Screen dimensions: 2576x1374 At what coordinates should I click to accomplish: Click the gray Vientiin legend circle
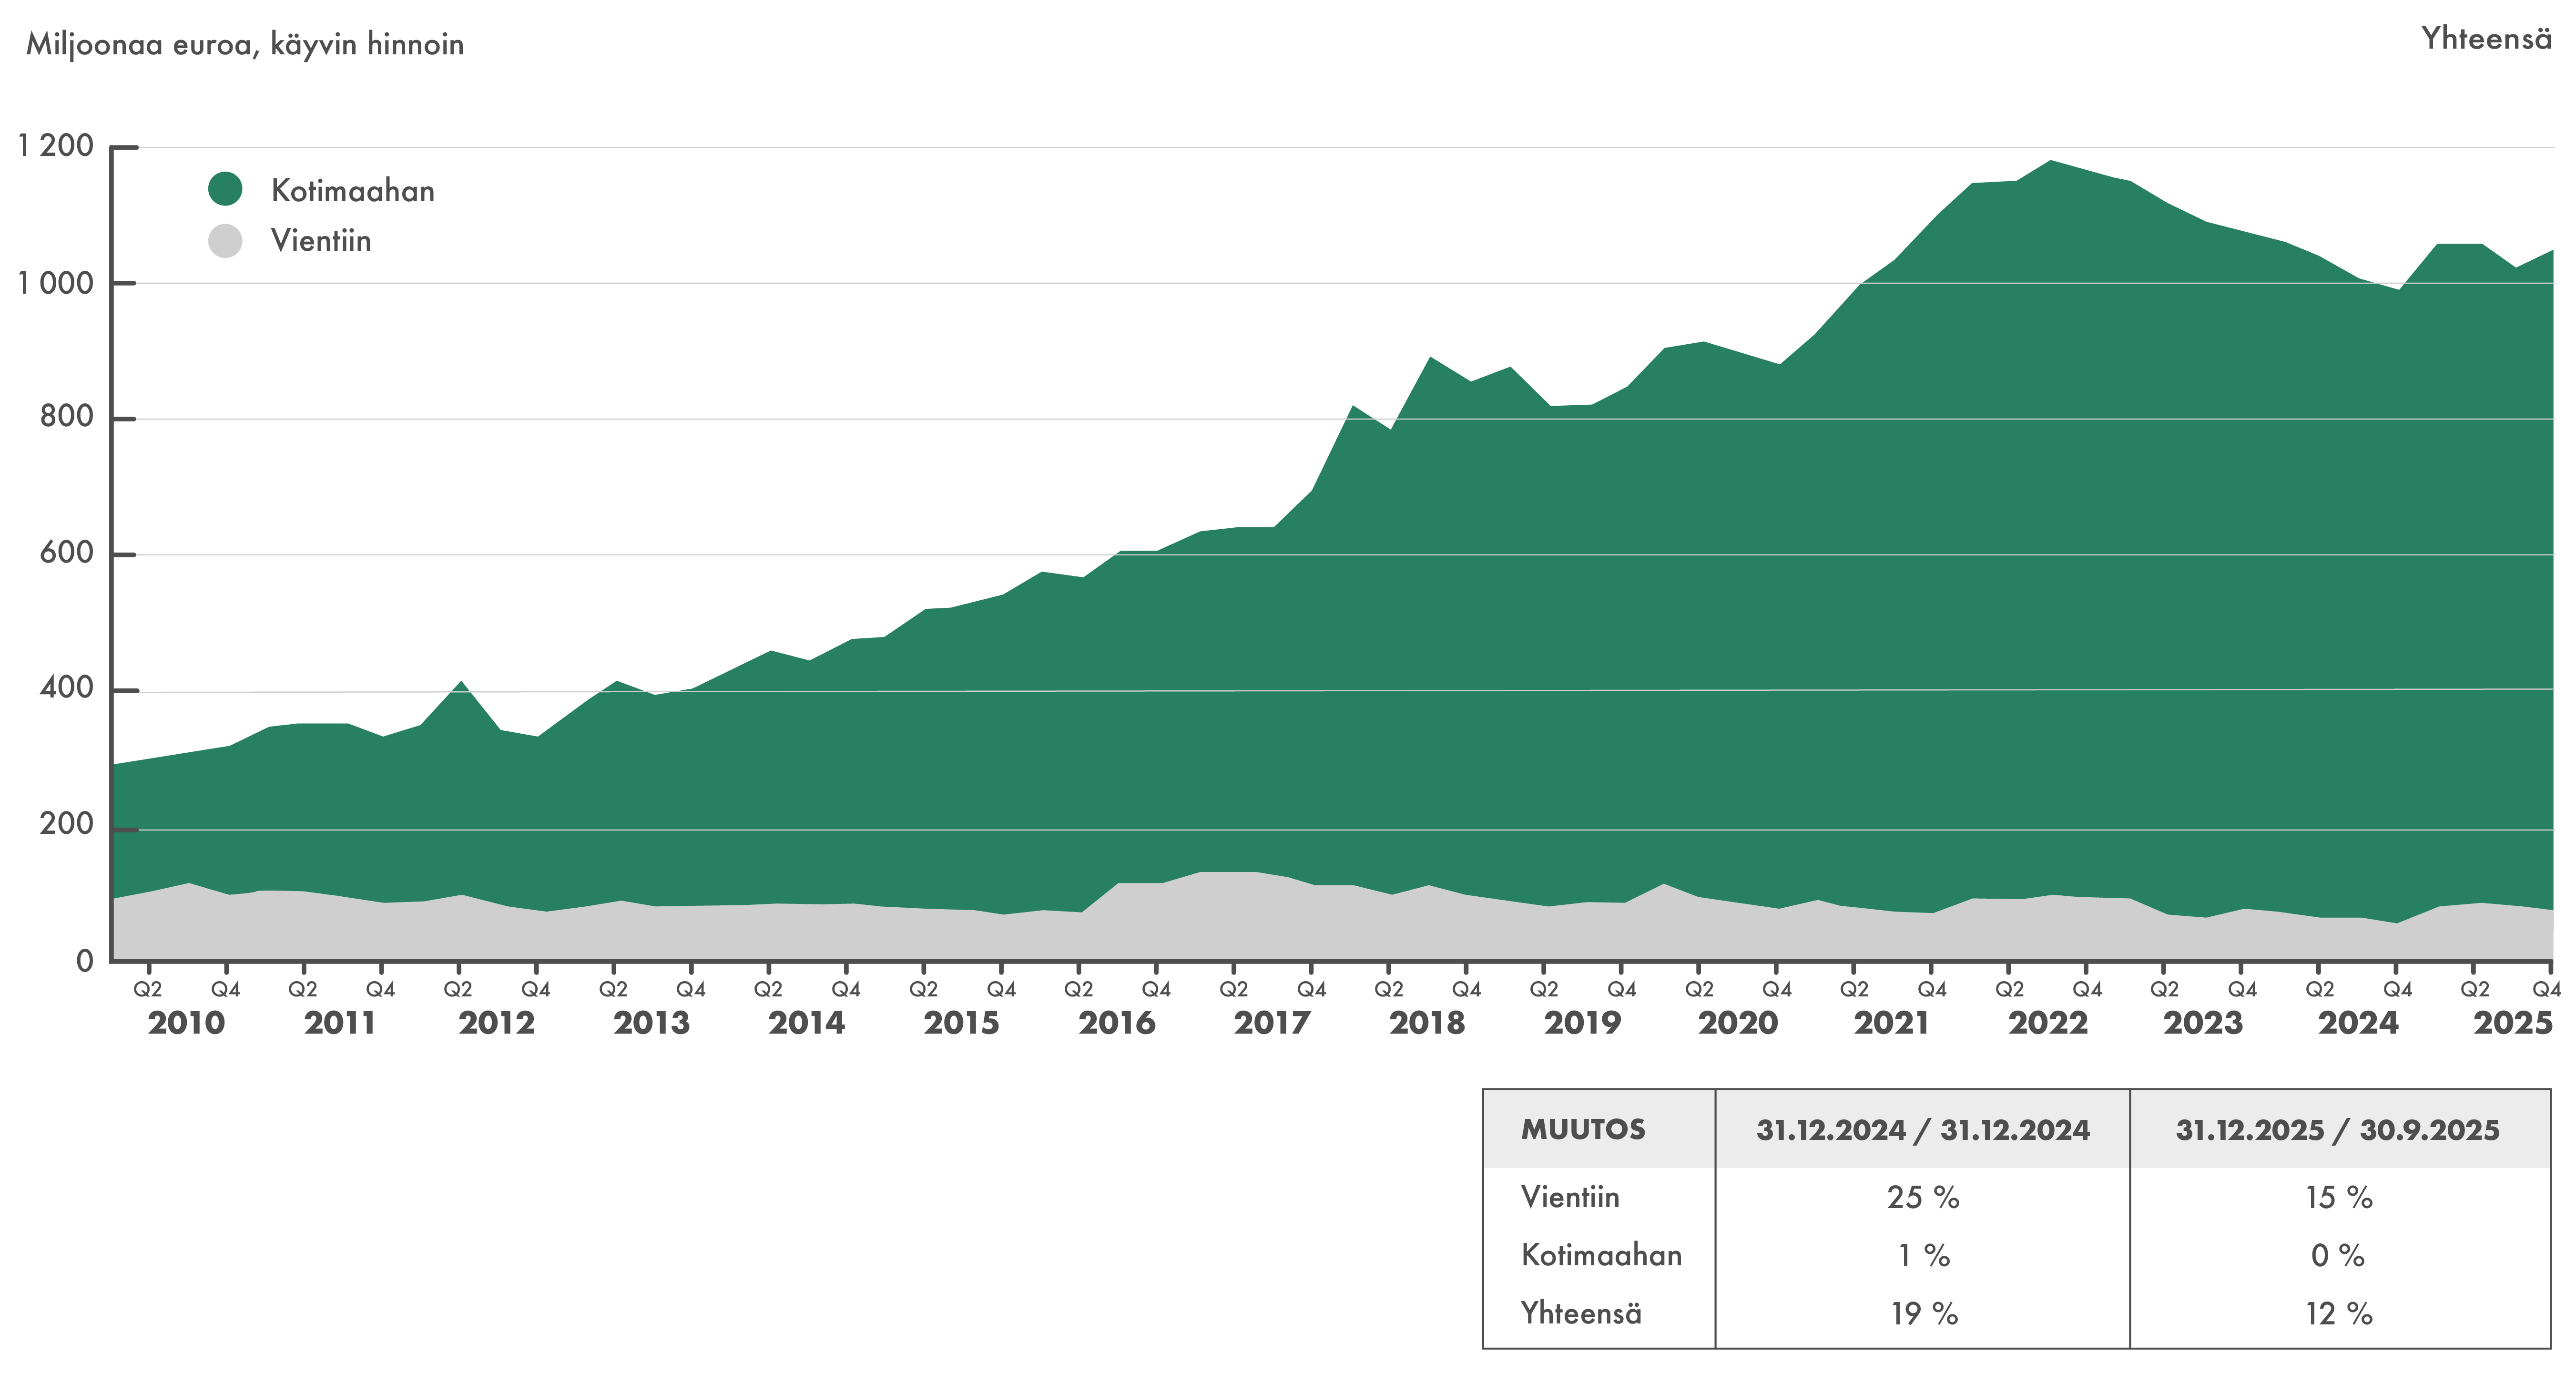pyautogui.click(x=225, y=241)
